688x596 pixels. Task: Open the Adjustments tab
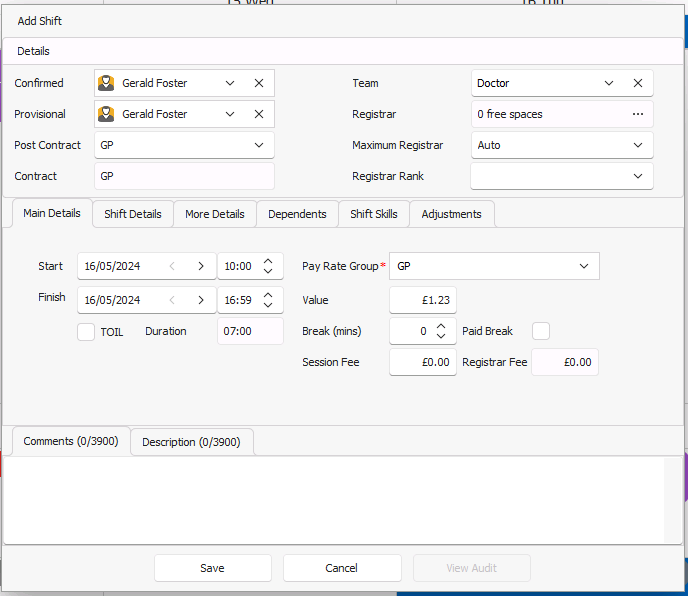(451, 214)
